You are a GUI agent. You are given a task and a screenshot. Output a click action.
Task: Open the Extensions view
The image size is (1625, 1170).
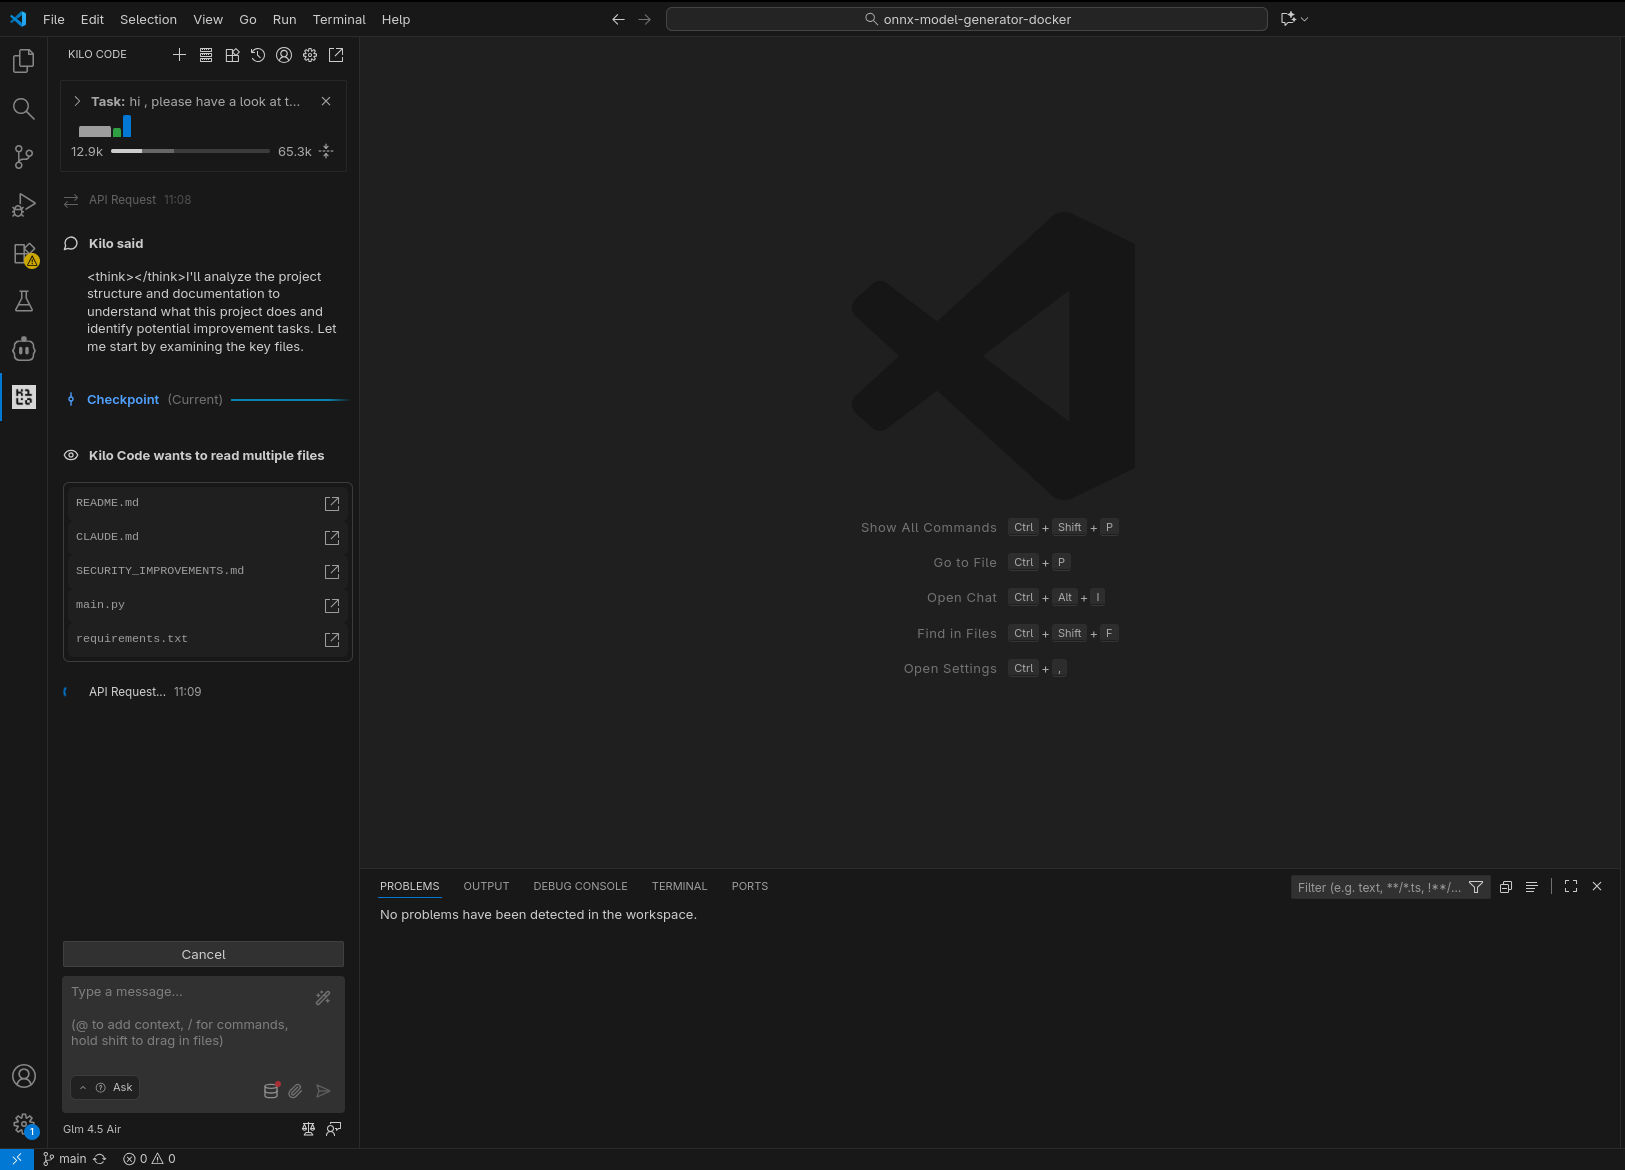pos(23,254)
